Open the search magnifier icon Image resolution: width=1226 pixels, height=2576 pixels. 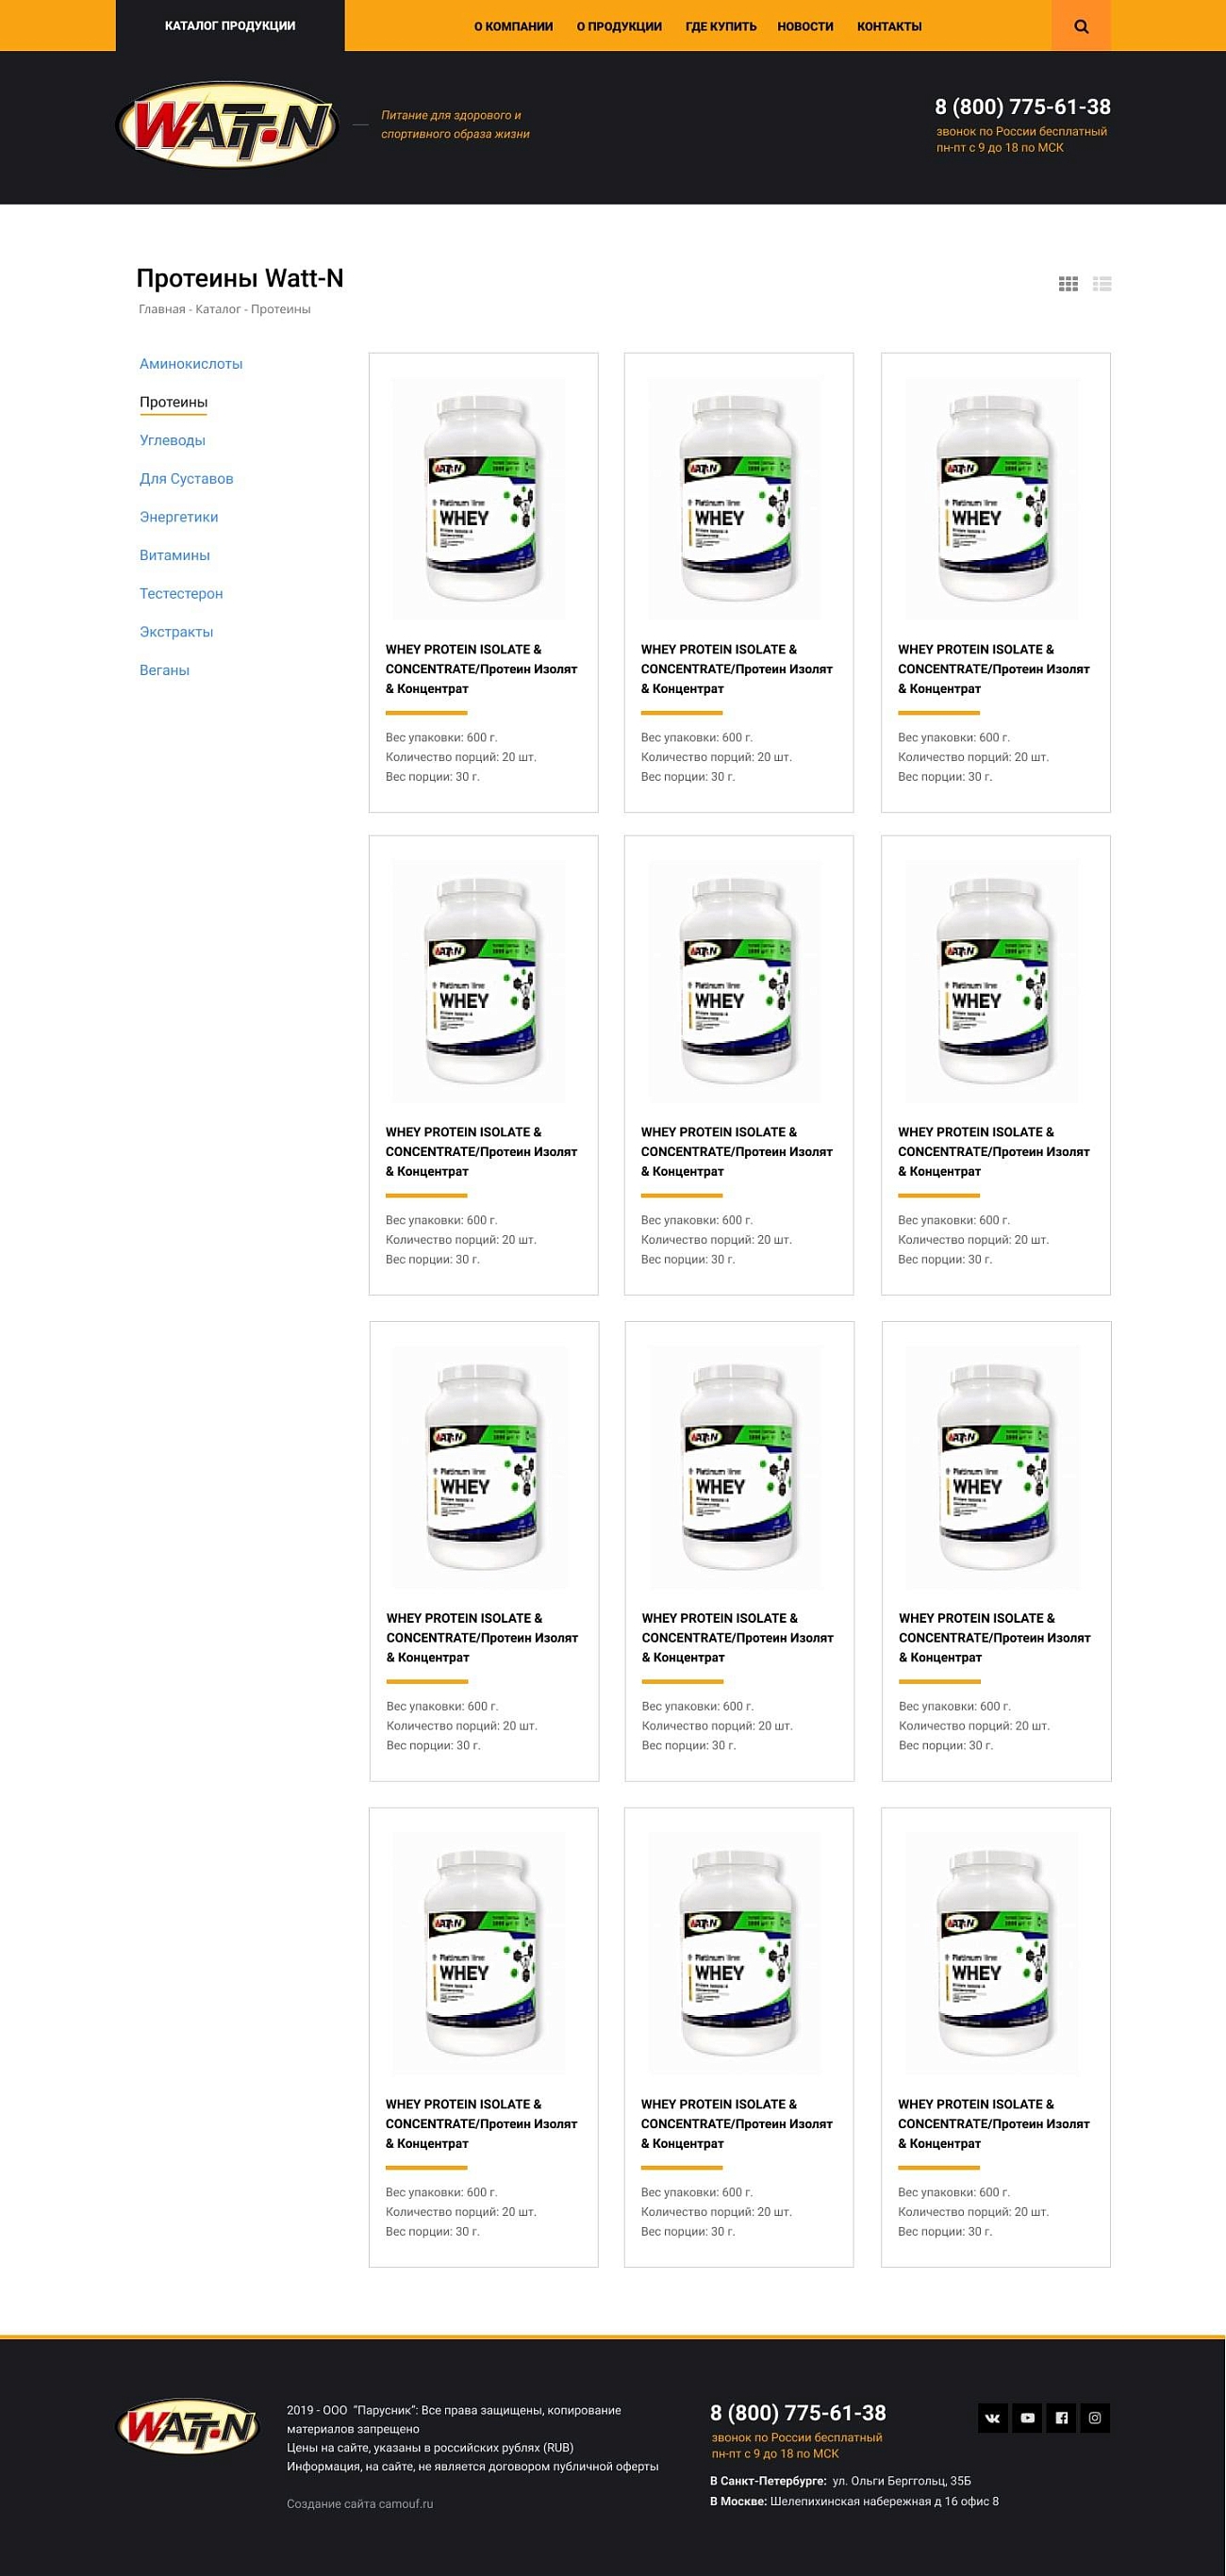[1081, 26]
